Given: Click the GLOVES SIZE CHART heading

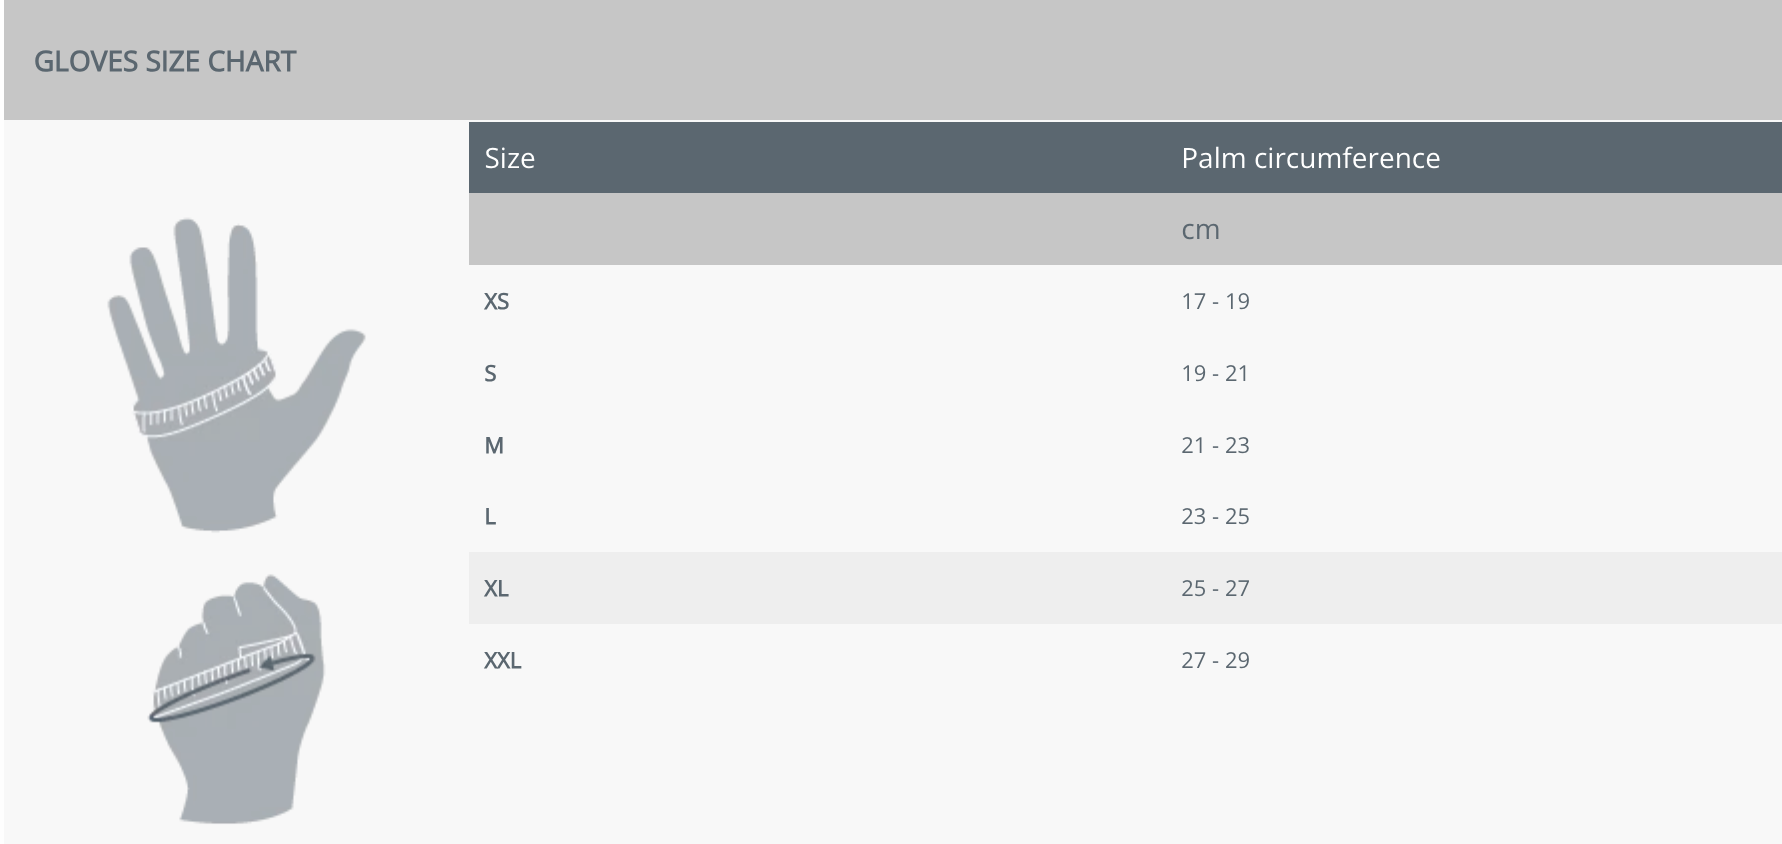Looking at the screenshot, I should (165, 62).
